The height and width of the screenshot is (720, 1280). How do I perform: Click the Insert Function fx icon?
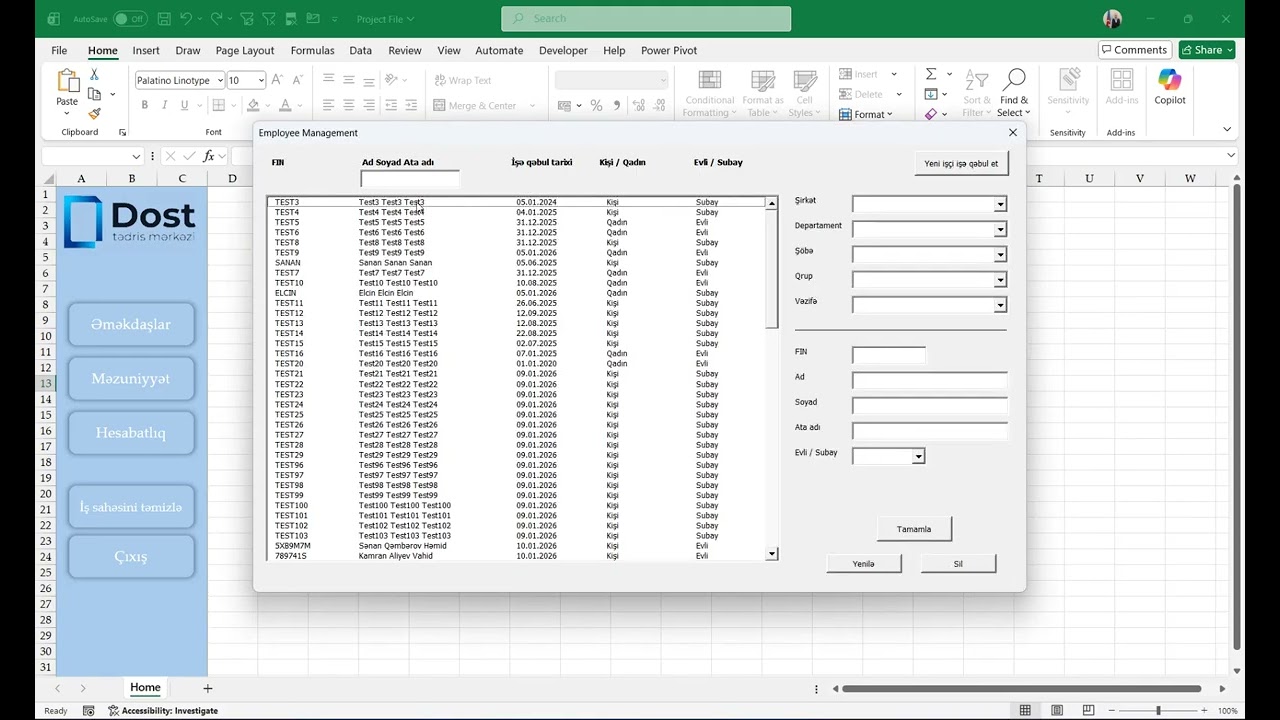pos(209,156)
